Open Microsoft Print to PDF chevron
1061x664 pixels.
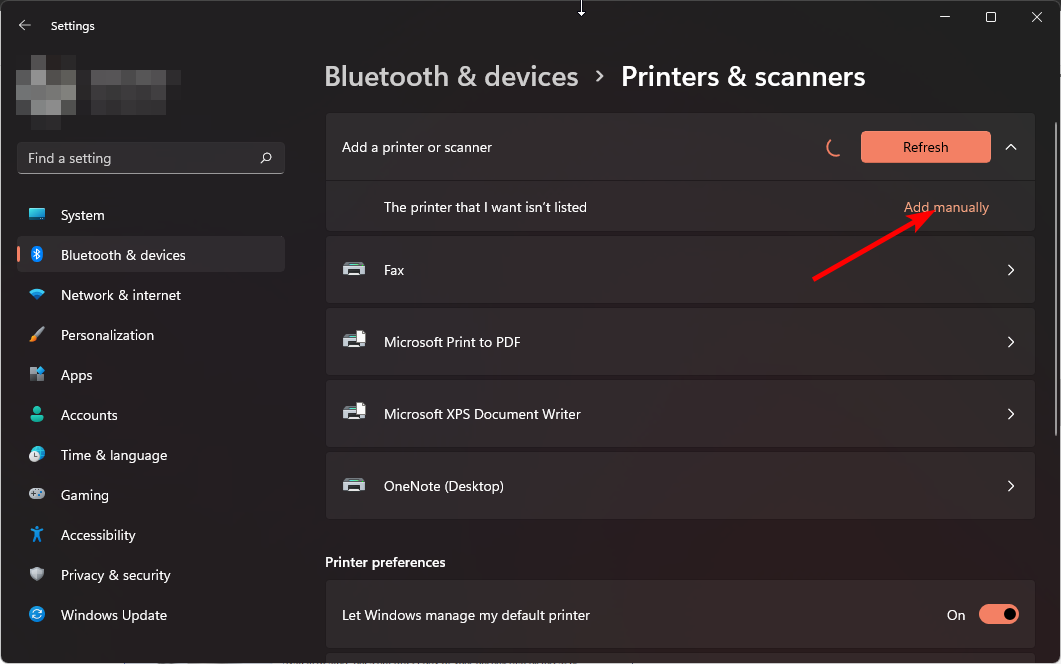pyautogui.click(x=1011, y=342)
